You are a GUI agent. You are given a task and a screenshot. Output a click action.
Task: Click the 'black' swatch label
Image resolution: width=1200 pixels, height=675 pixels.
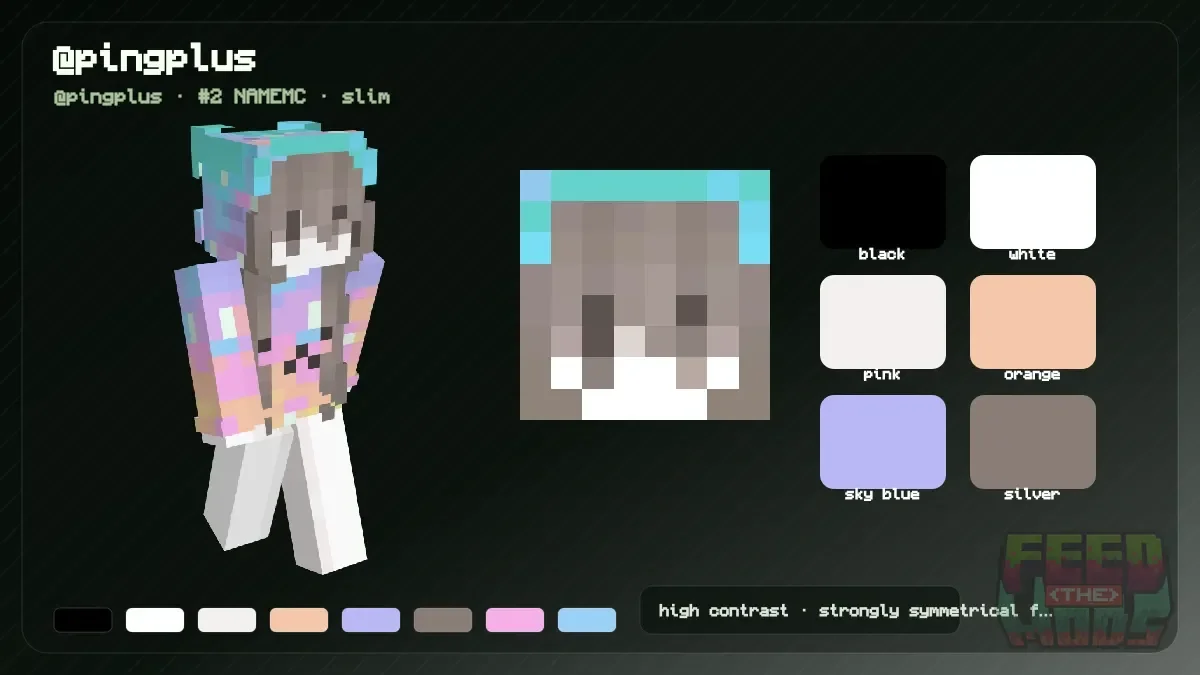pos(882,254)
